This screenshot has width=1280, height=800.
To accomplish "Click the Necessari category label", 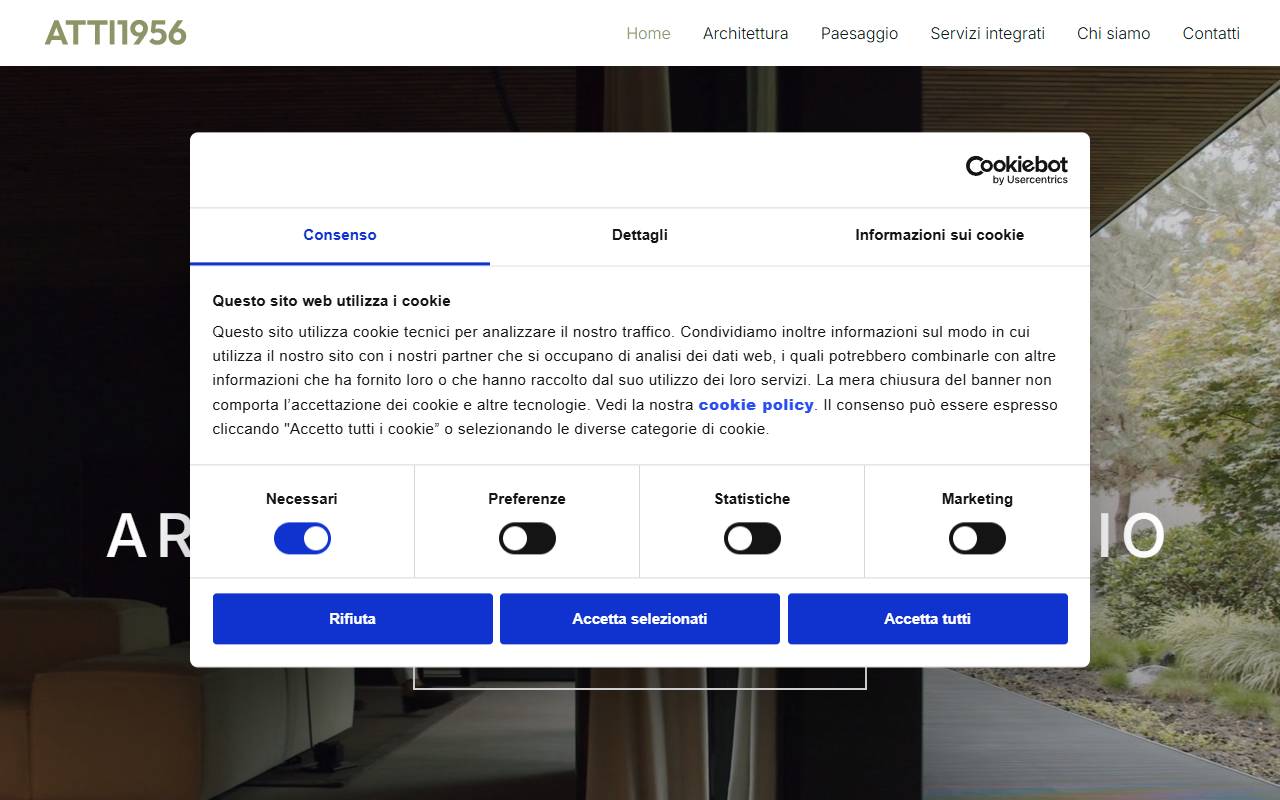I will (x=302, y=499).
